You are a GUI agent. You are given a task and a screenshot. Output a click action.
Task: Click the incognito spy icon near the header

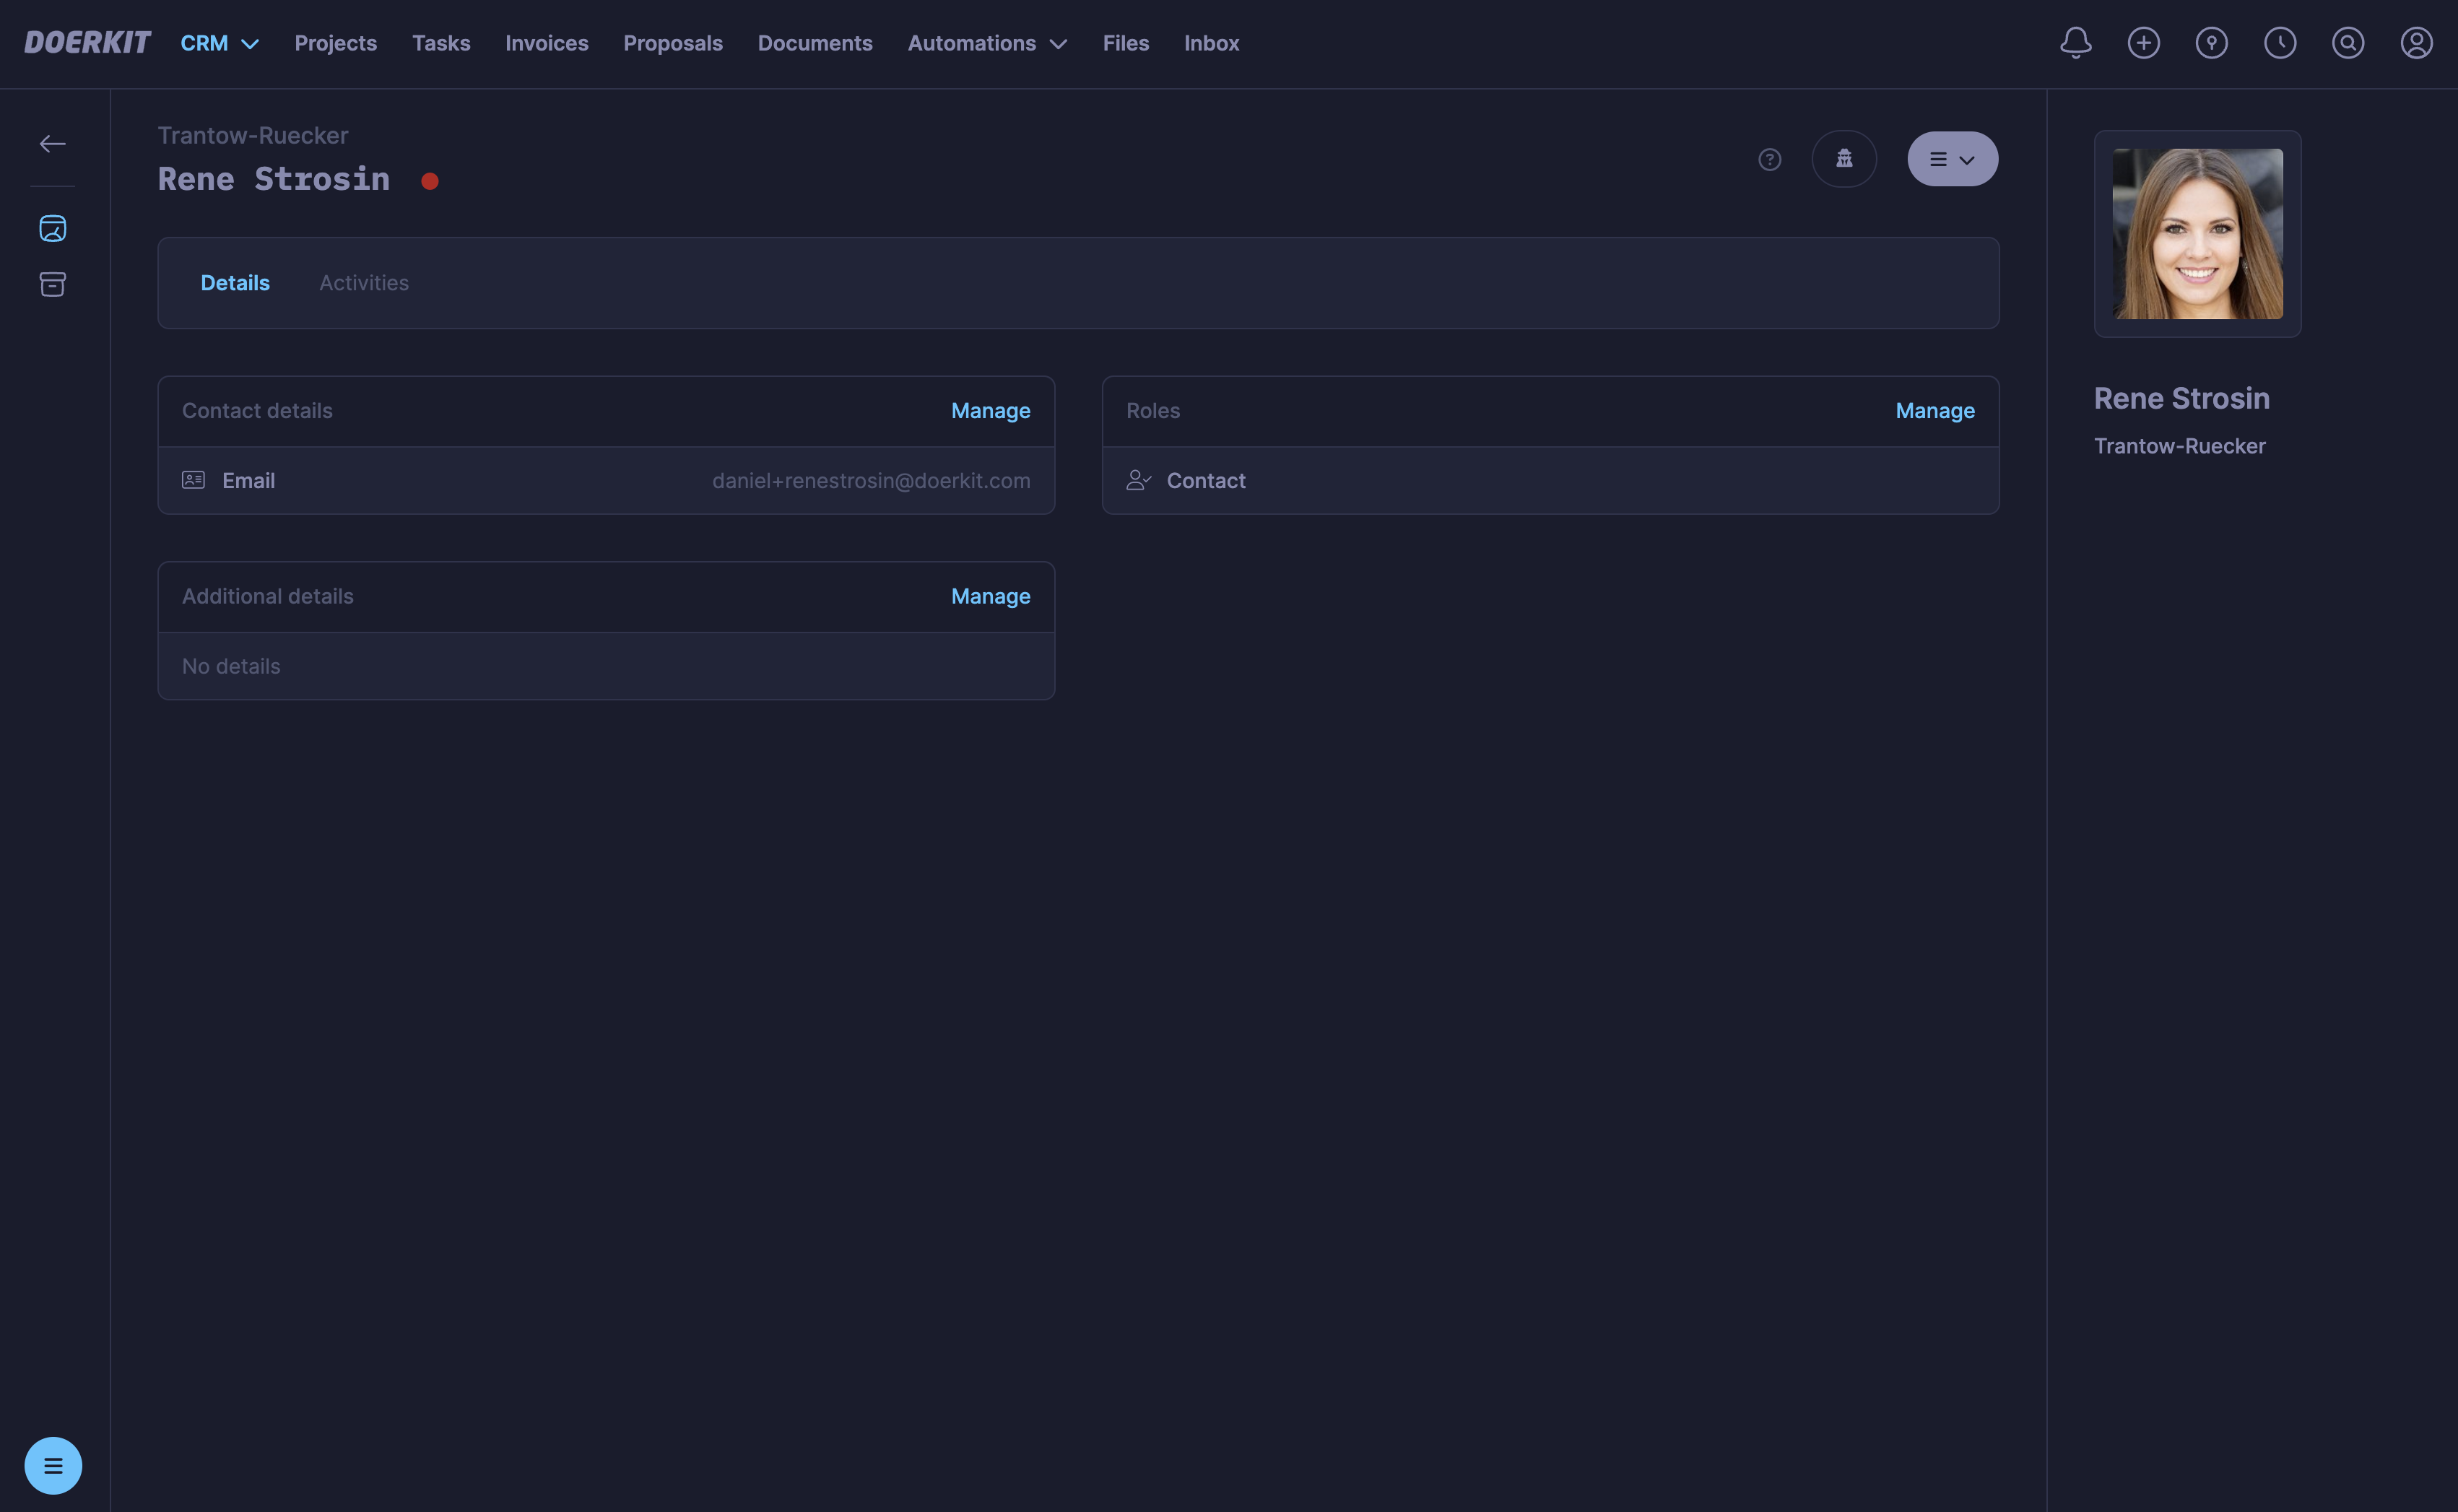tap(1844, 158)
